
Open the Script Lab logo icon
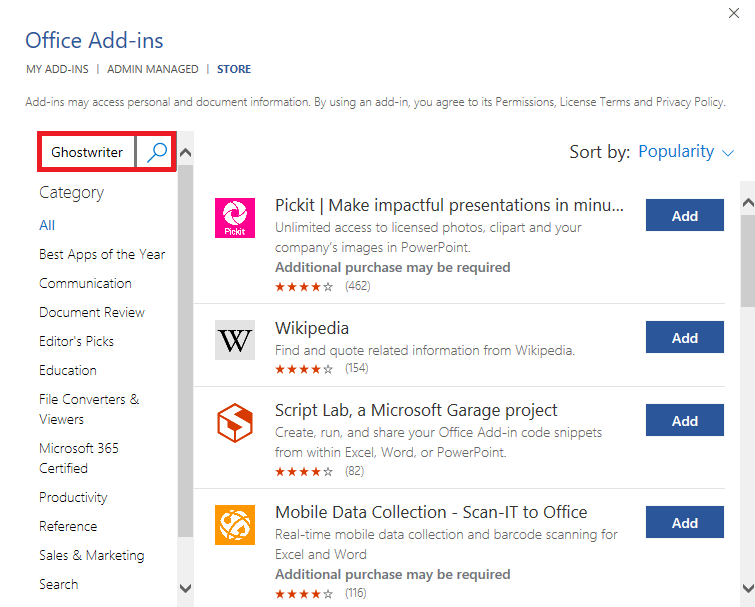tap(235, 423)
